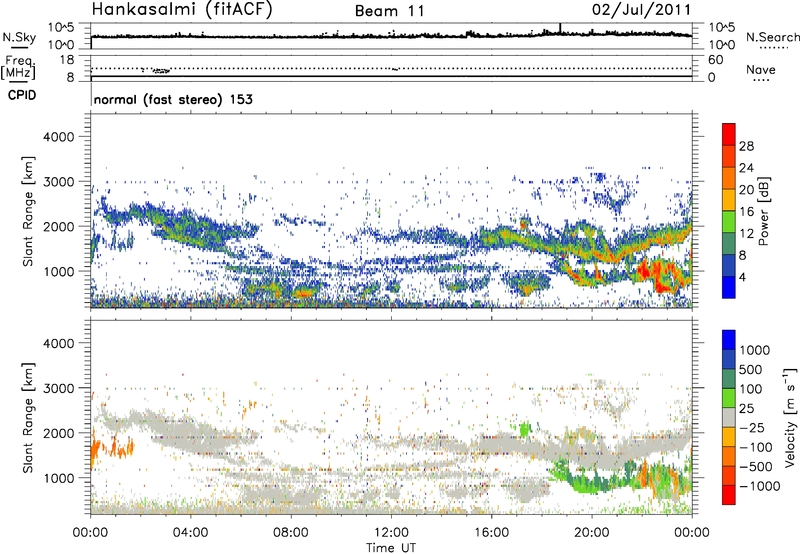Click the '-1000' velocity scale value
Image resolution: width=800 pixels, height=554 pixels.
point(759,486)
